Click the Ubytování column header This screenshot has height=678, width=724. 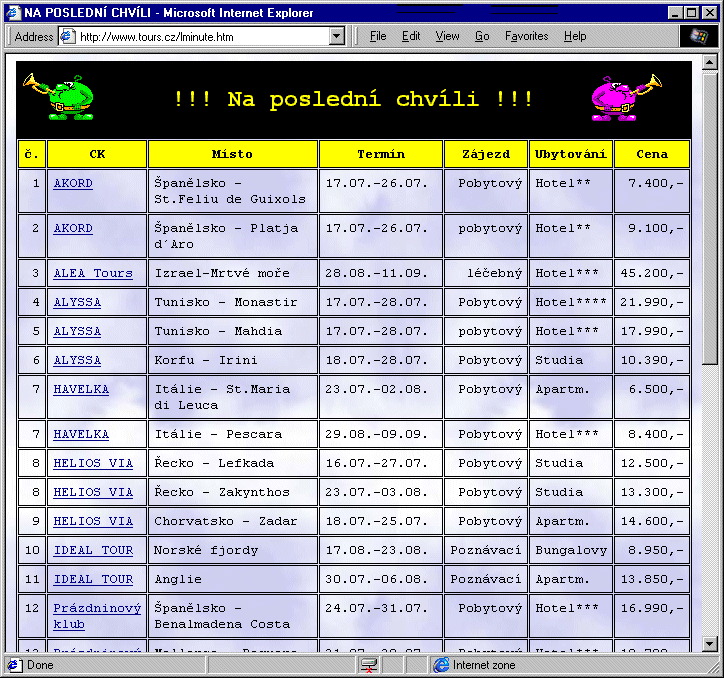[x=571, y=154]
